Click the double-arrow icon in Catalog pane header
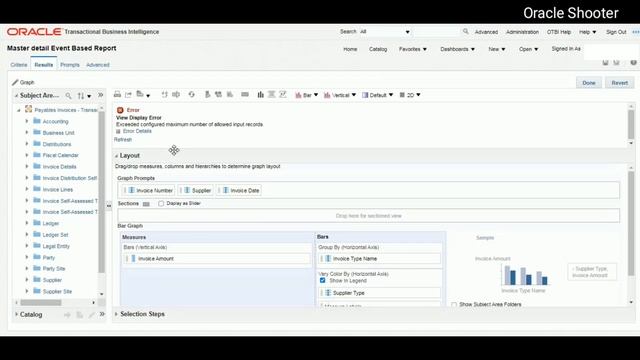The image size is (640, 360). coord(102,314)
